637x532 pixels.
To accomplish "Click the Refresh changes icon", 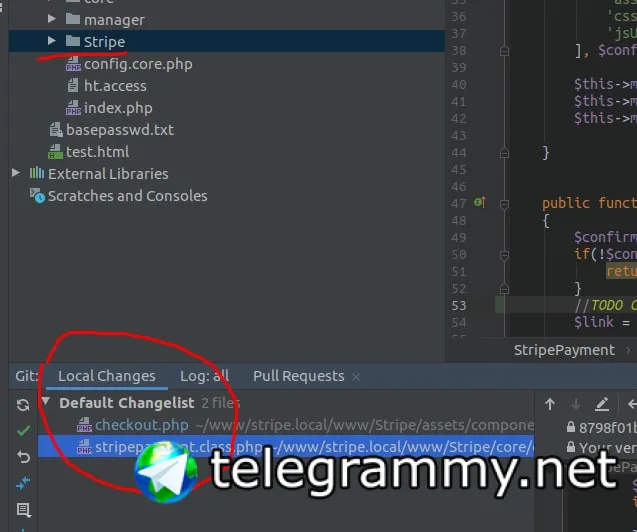I will tap(23, 404).
